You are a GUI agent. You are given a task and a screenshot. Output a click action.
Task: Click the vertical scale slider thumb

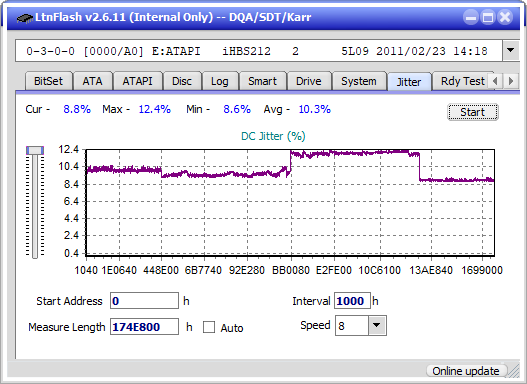click(35, 150)
